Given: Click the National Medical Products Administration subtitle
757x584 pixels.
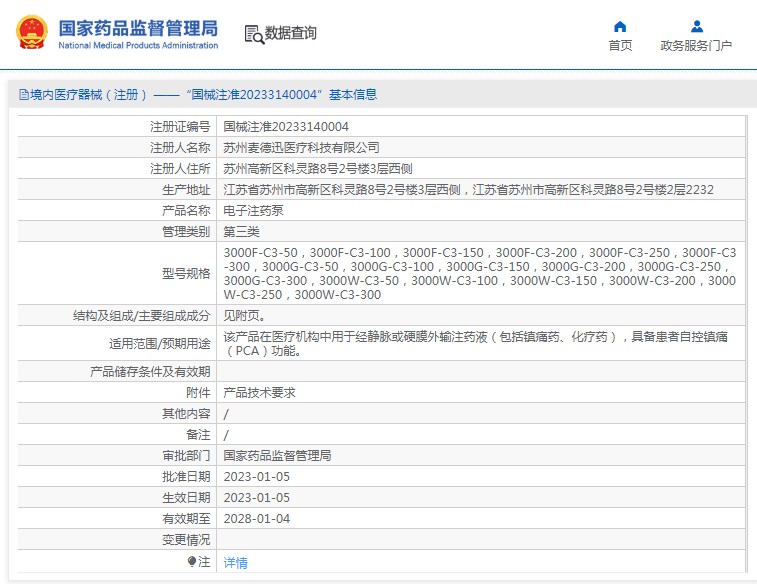Looking at the screenshot, I should [138, 46].
